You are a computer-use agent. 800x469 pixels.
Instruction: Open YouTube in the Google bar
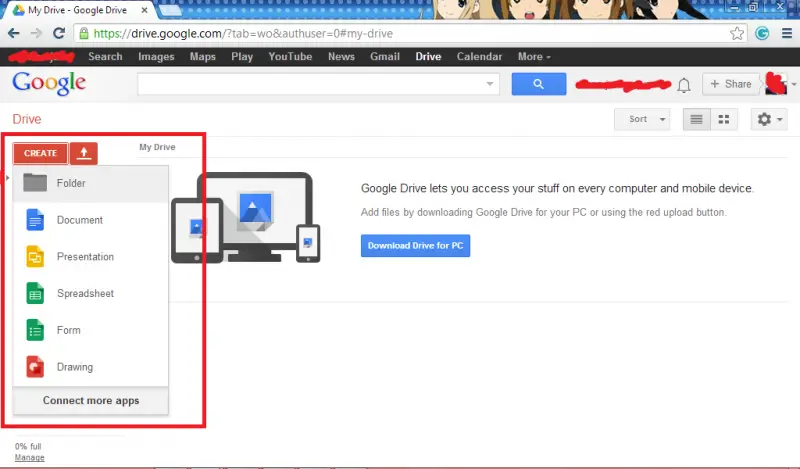click(x=290, y=57)
